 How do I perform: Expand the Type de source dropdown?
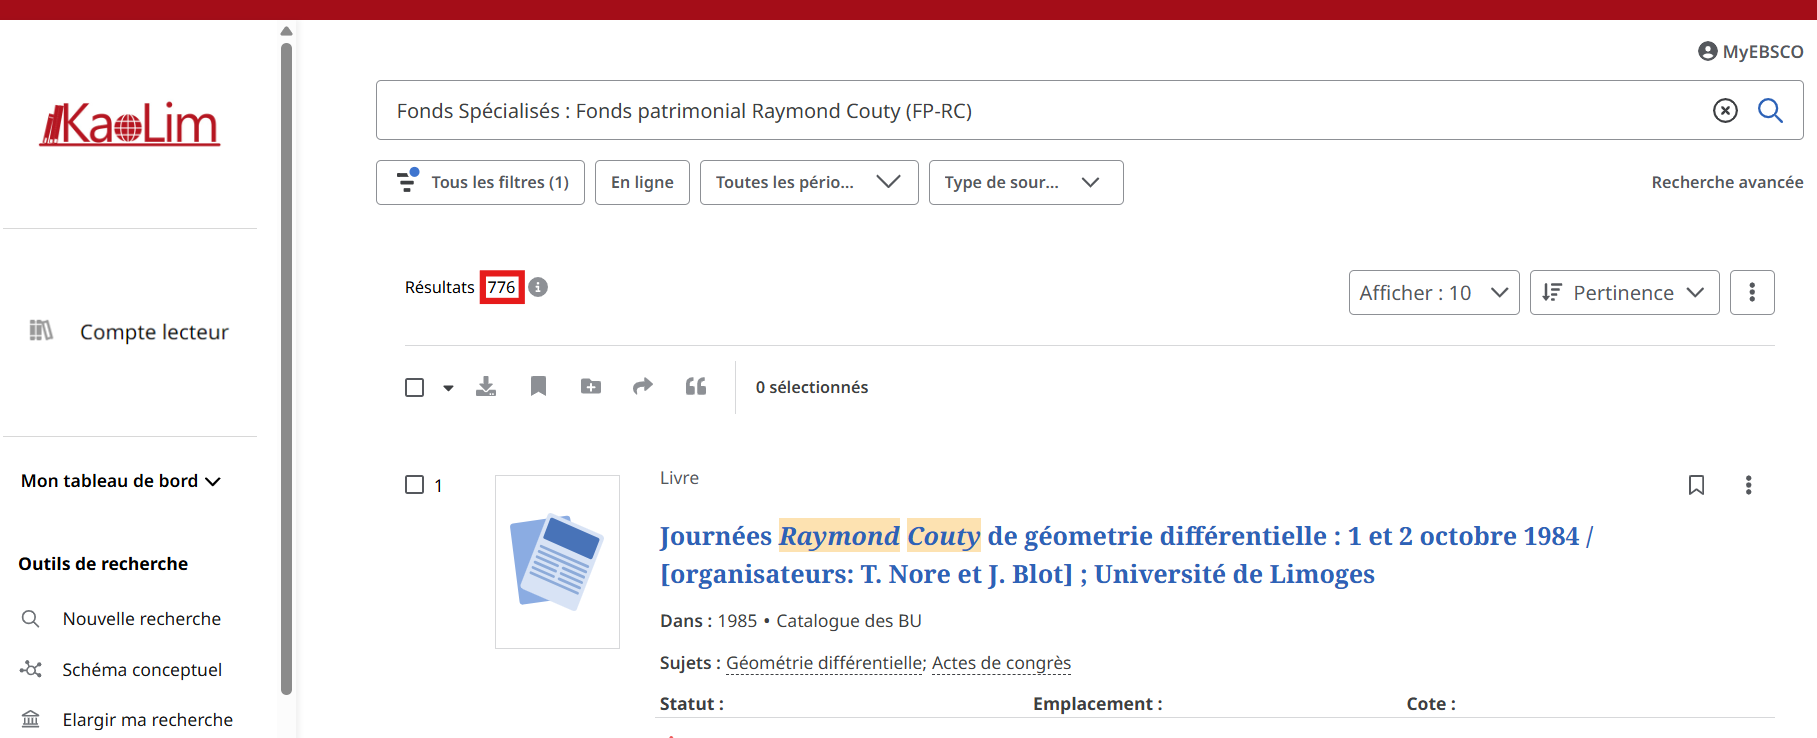[1025, 182]
